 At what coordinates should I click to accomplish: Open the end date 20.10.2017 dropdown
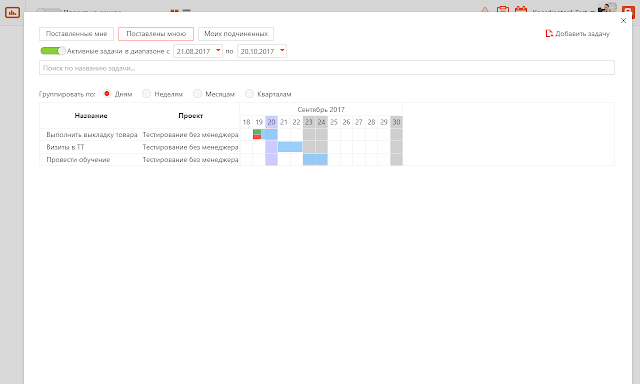[262, 51]
